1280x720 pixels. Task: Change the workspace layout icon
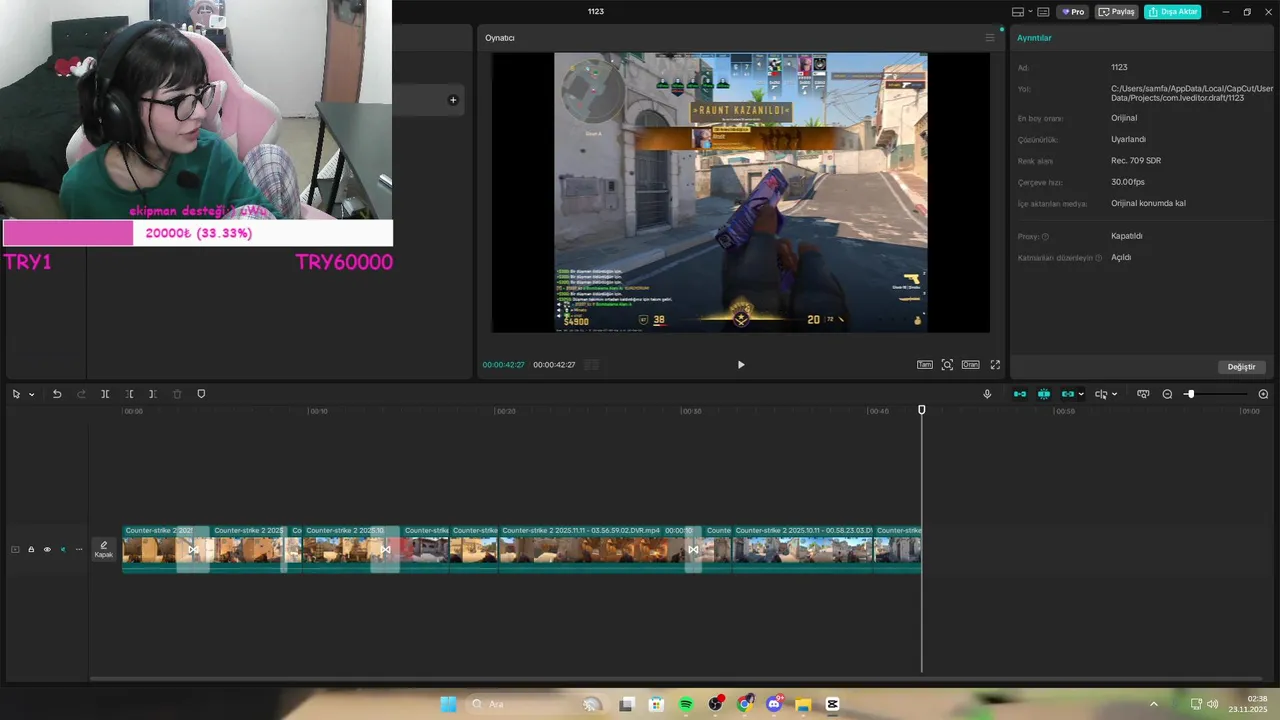[x=1018, y=12]
